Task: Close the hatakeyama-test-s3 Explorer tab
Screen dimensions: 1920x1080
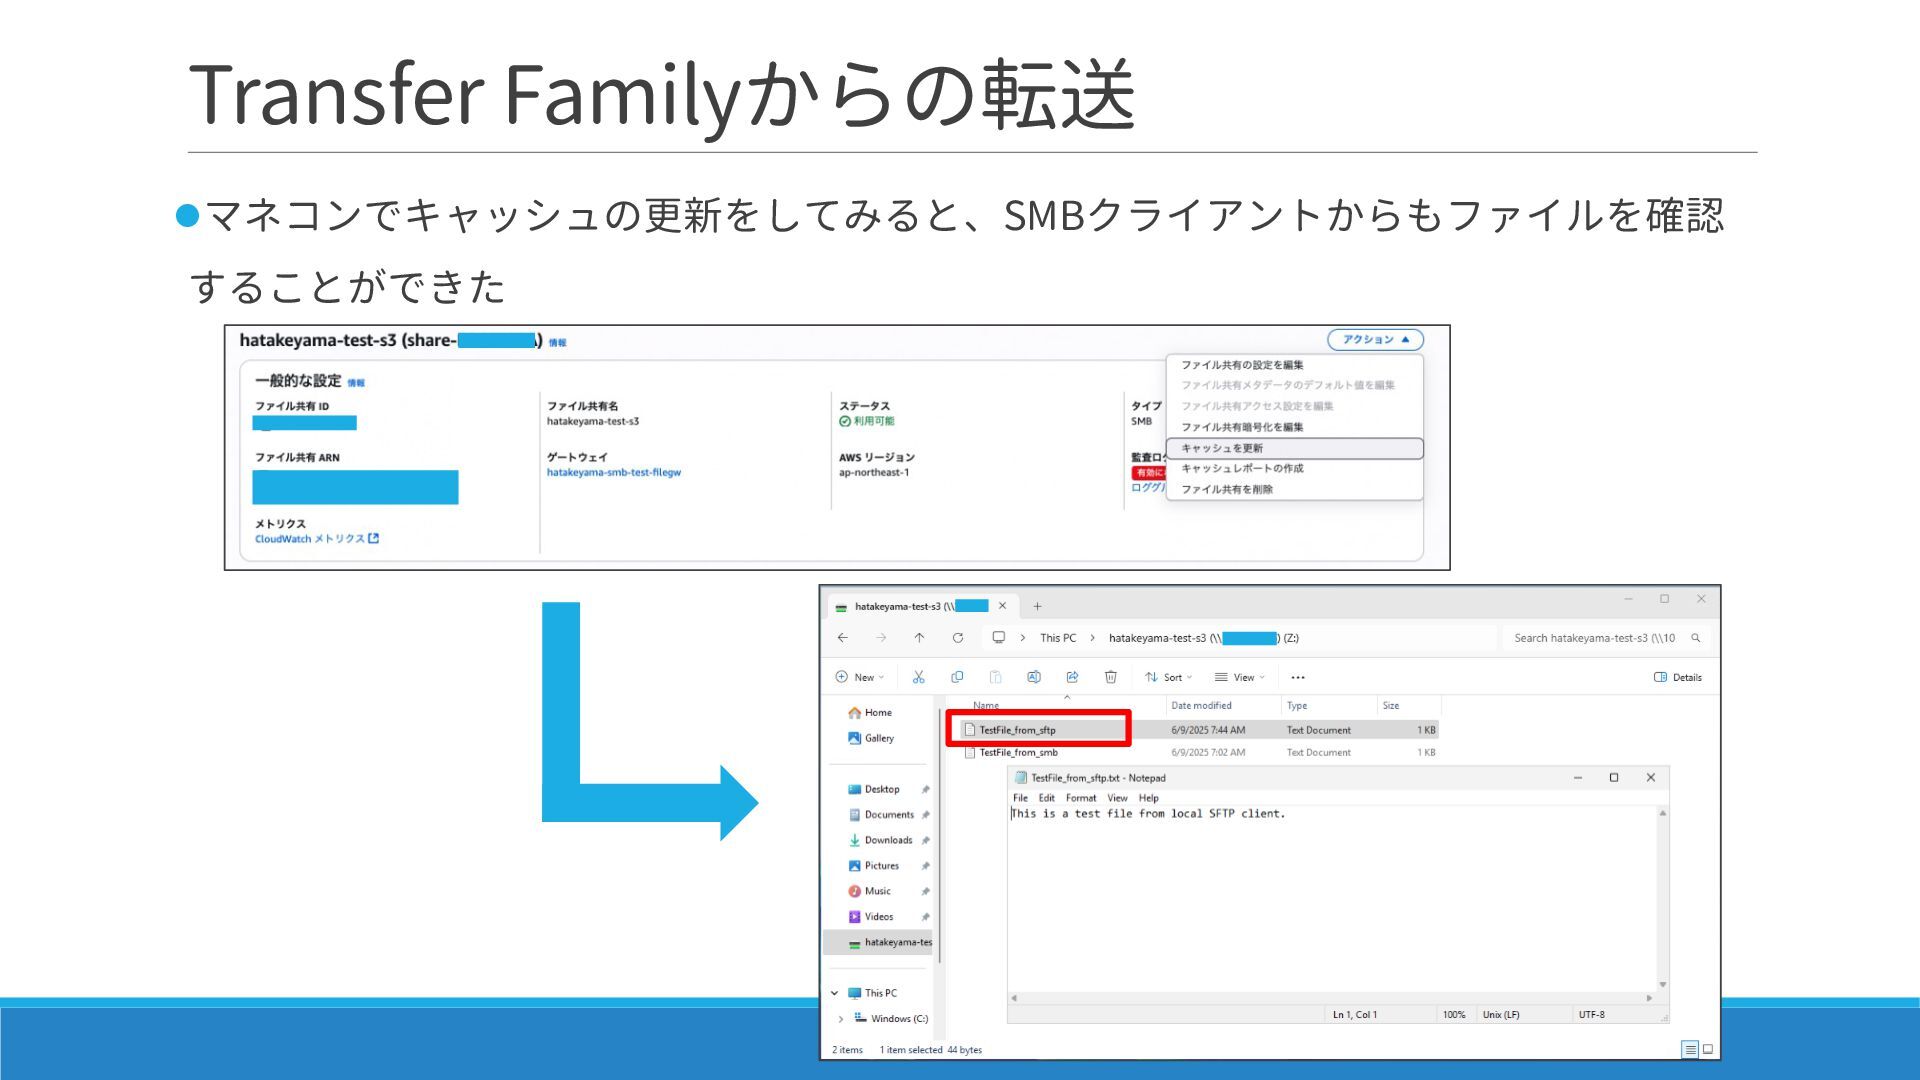Action: (1002, 606)
